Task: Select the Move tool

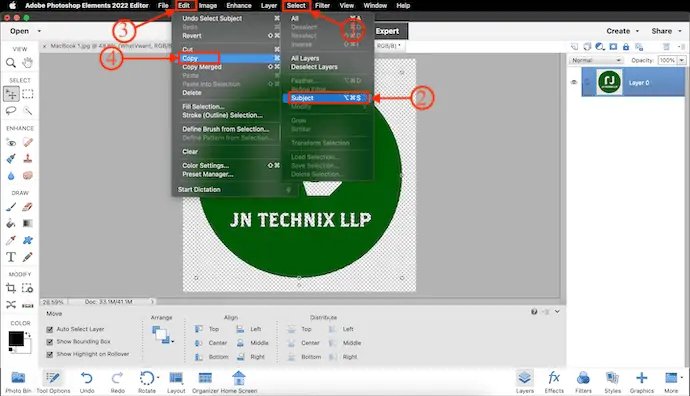Action: (11, 94)
